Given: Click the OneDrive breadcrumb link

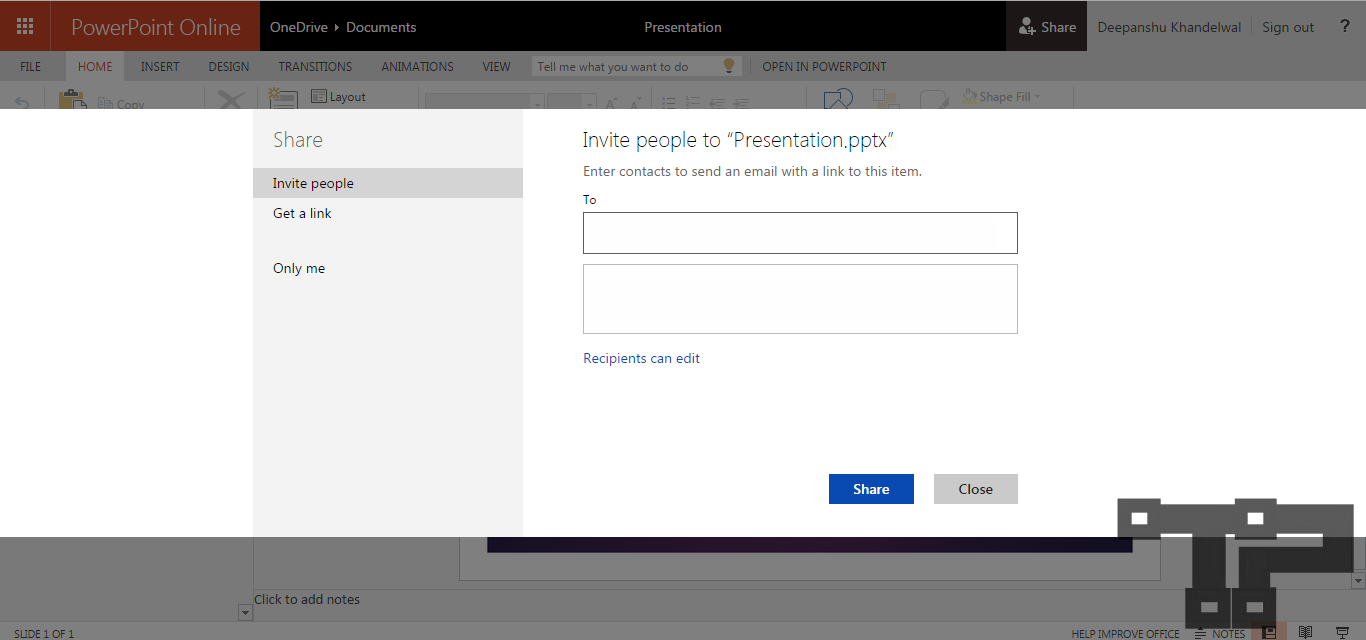Looking at the screenshot, I should point(299,27).
